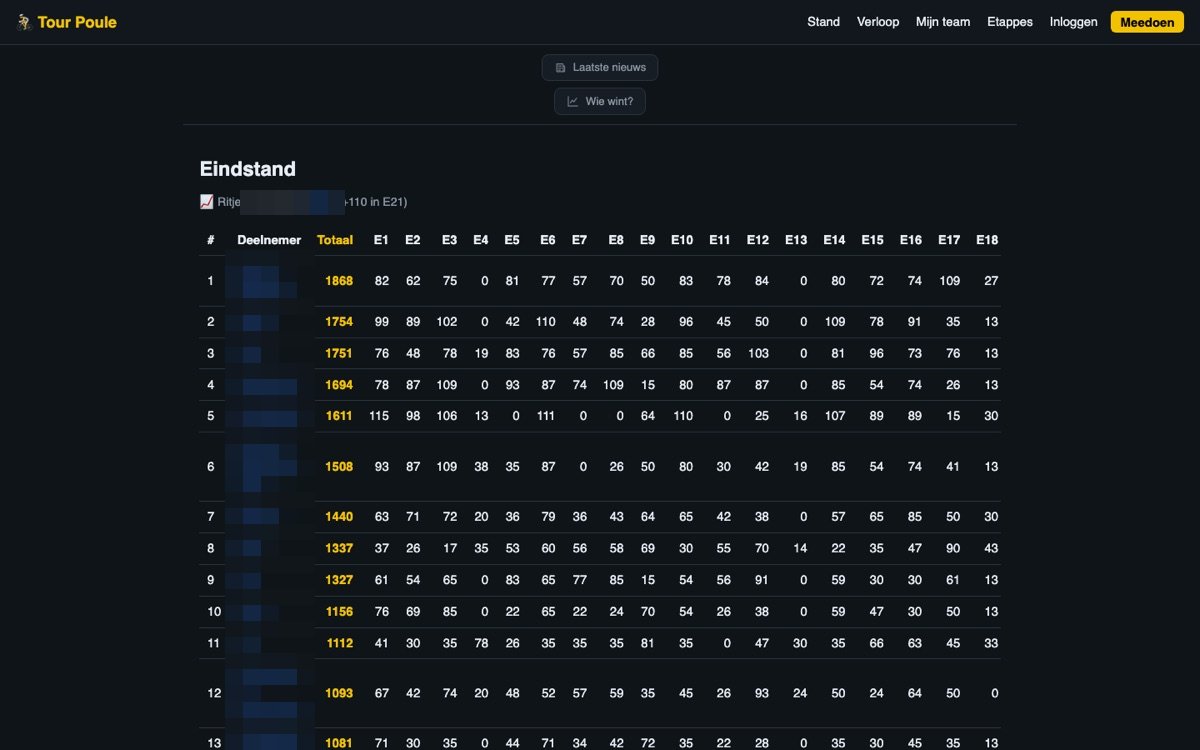
Task: Click the Totaal column header
Action: pyautogui.click(x=335, y=240)
